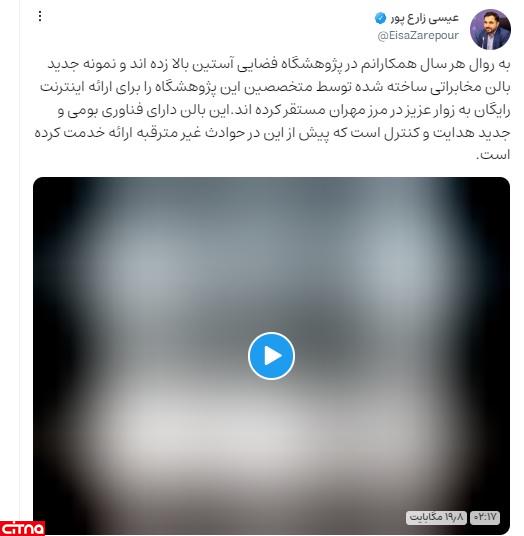Click the final word است. of the tweet
The image size is (524, 536).
coord(493,155)
